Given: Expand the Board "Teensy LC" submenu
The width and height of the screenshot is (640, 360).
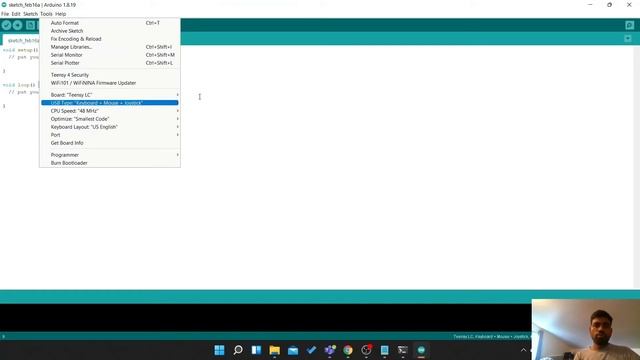Looking at the screenshot, I should pyautogui.click(x=110, y=95).
